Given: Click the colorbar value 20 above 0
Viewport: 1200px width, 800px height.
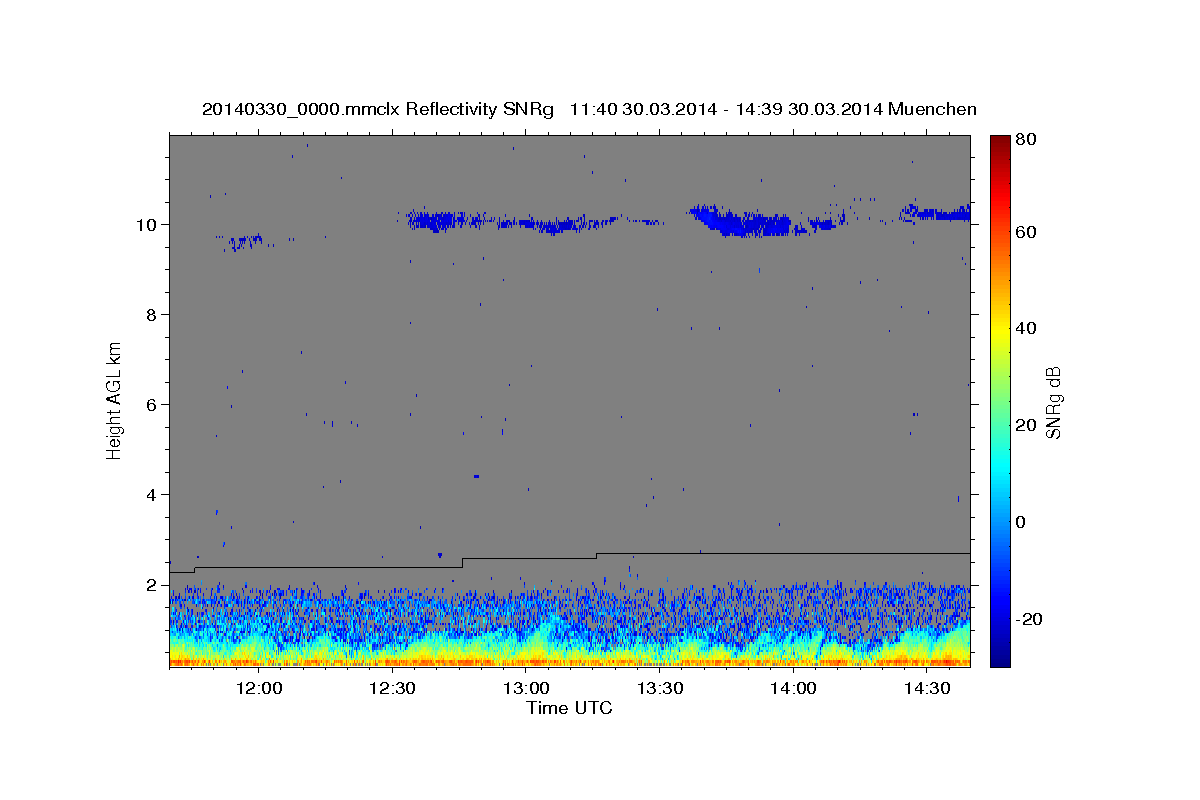Looking at the screenshot, I should click(1025, 425).
